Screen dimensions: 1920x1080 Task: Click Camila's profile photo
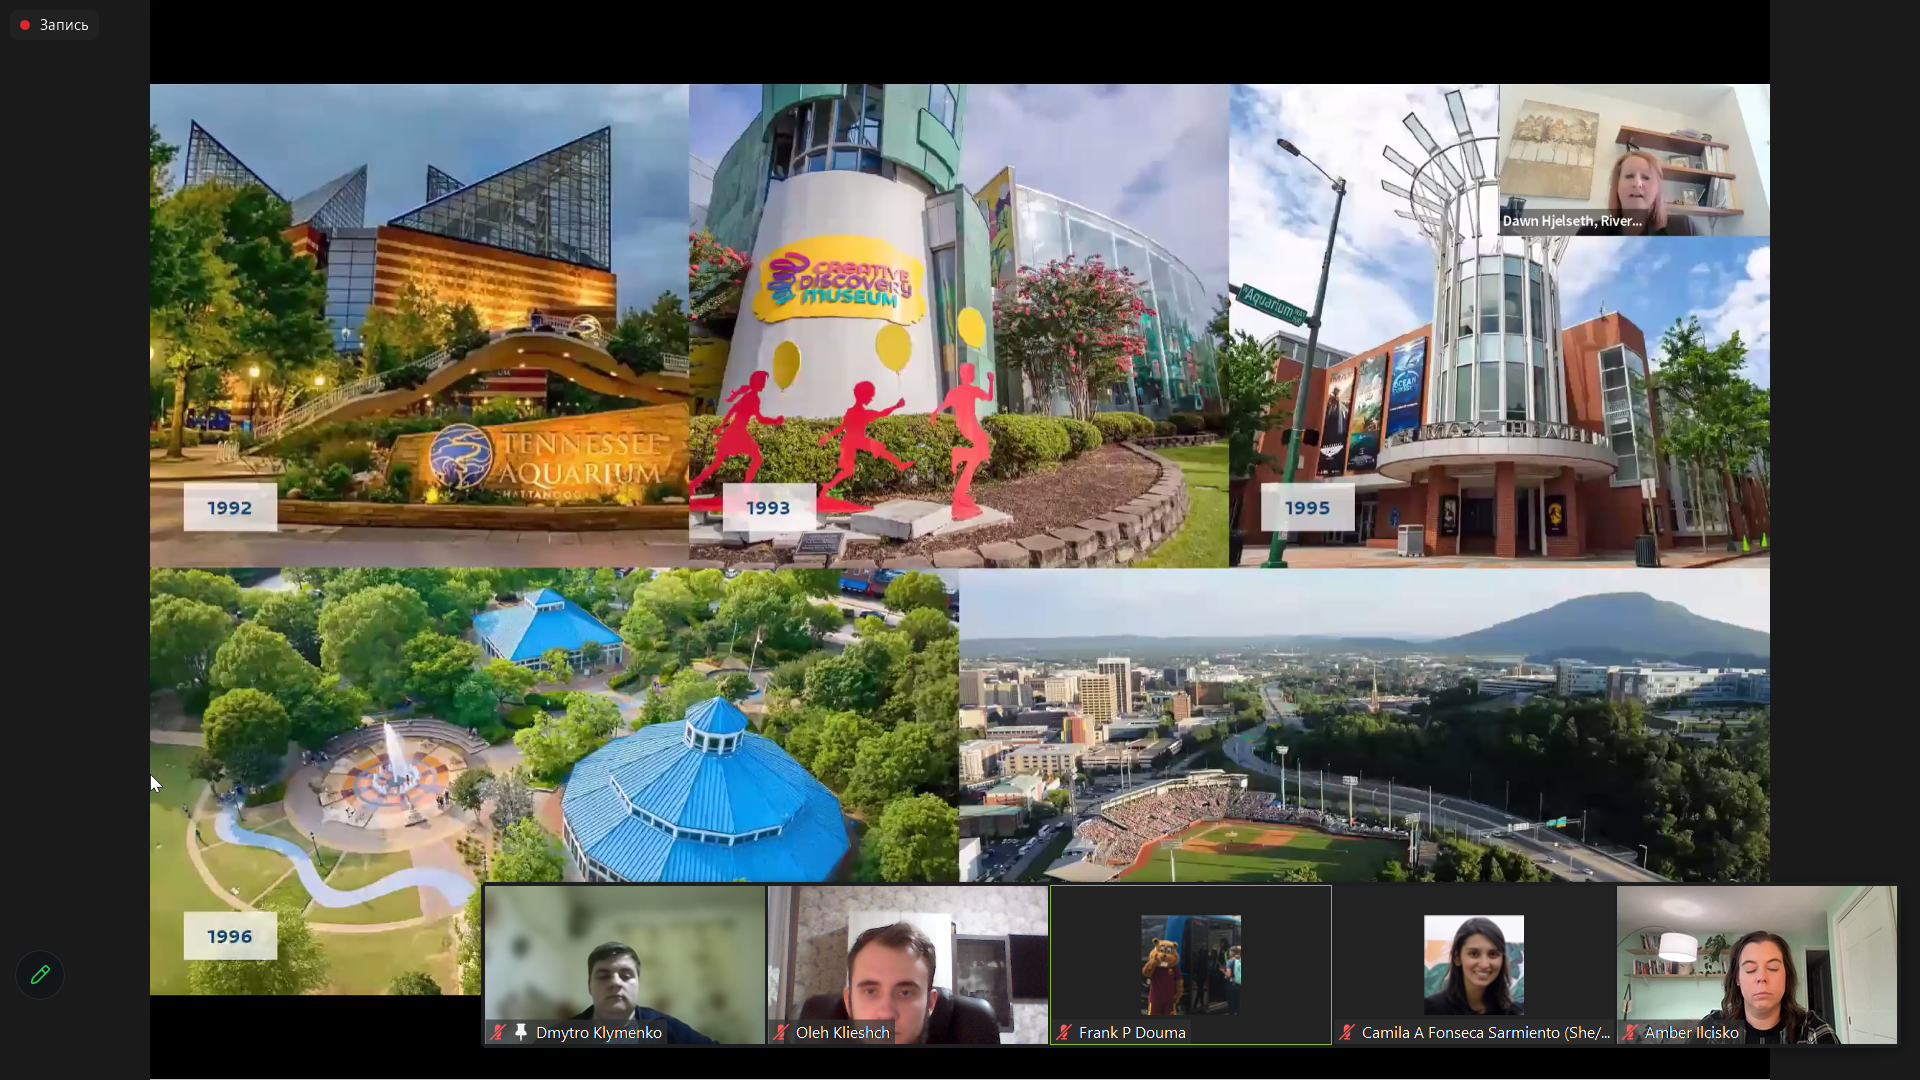pyautogui.click(x=1473, y=964)
